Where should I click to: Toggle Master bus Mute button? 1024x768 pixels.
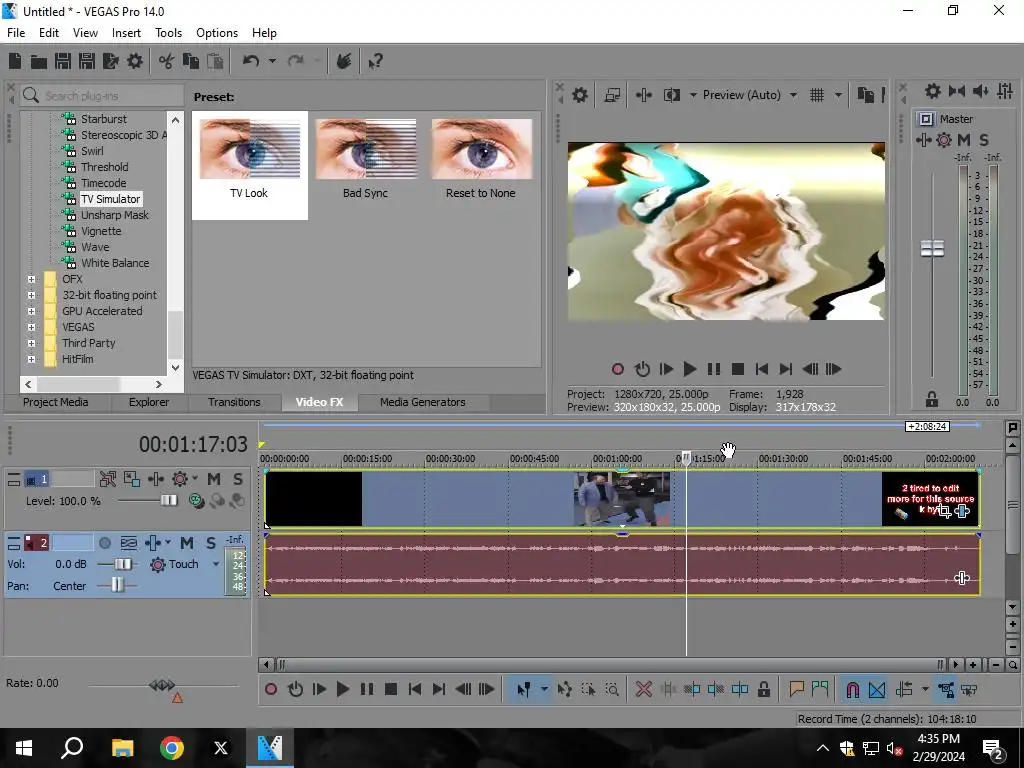(964, 140)
